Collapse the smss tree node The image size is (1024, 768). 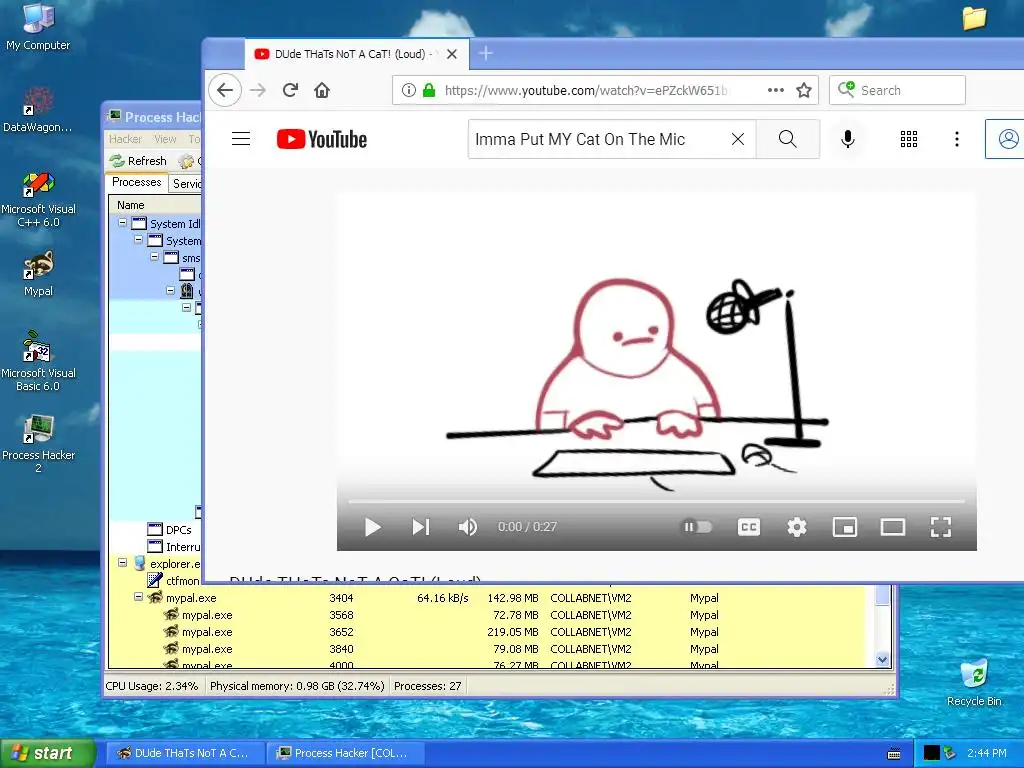(154, 257)
